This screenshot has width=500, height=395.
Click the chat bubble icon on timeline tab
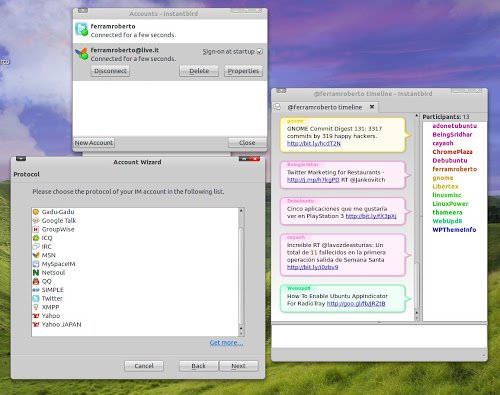[277, 107]
